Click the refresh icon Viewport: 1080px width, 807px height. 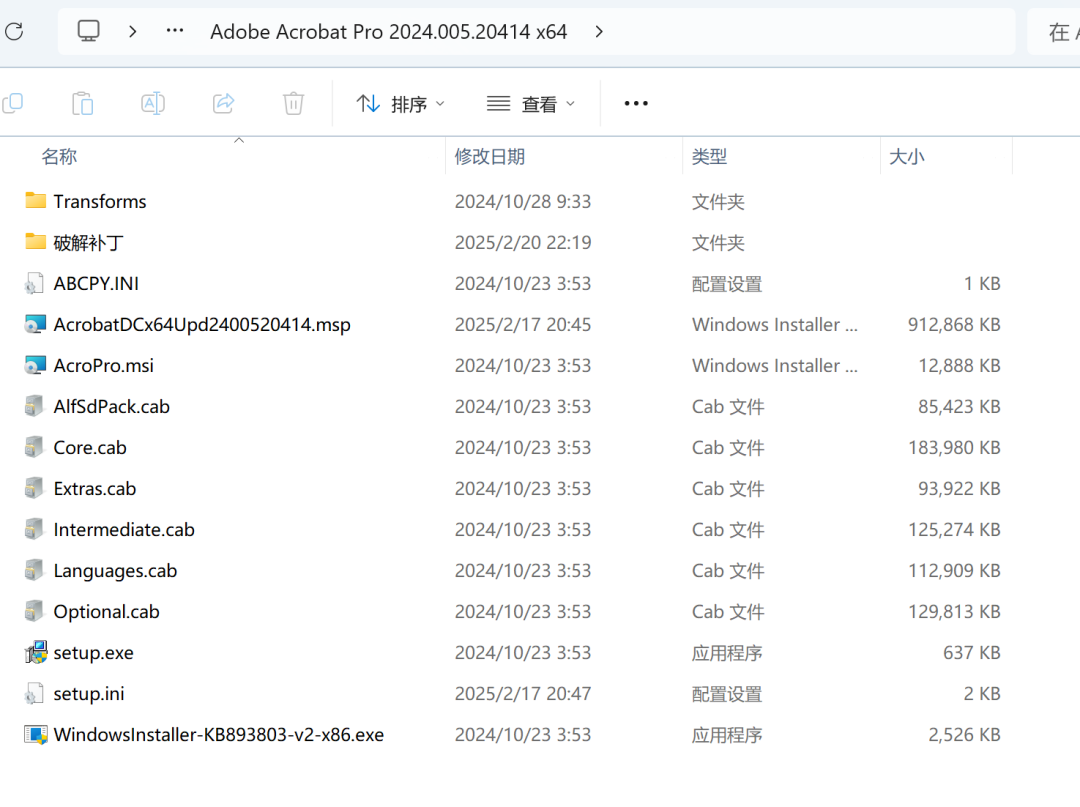[14, 32]
